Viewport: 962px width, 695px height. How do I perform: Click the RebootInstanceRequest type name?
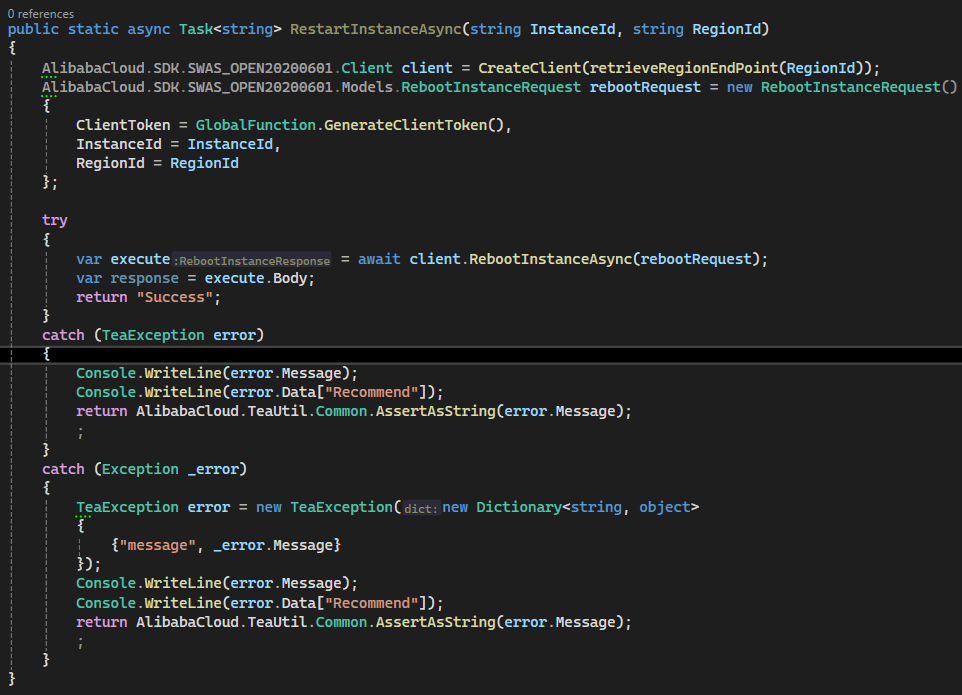point(491,87)
